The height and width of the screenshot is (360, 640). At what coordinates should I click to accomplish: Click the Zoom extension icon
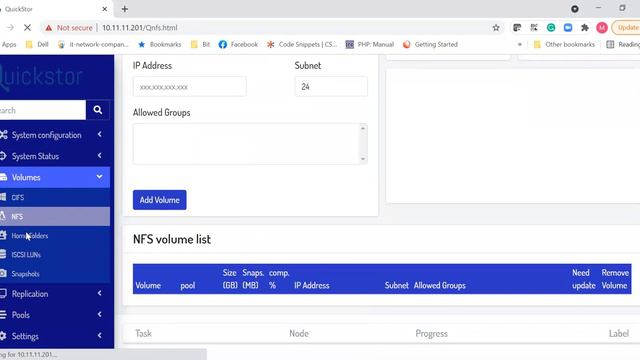coord(568,28)
